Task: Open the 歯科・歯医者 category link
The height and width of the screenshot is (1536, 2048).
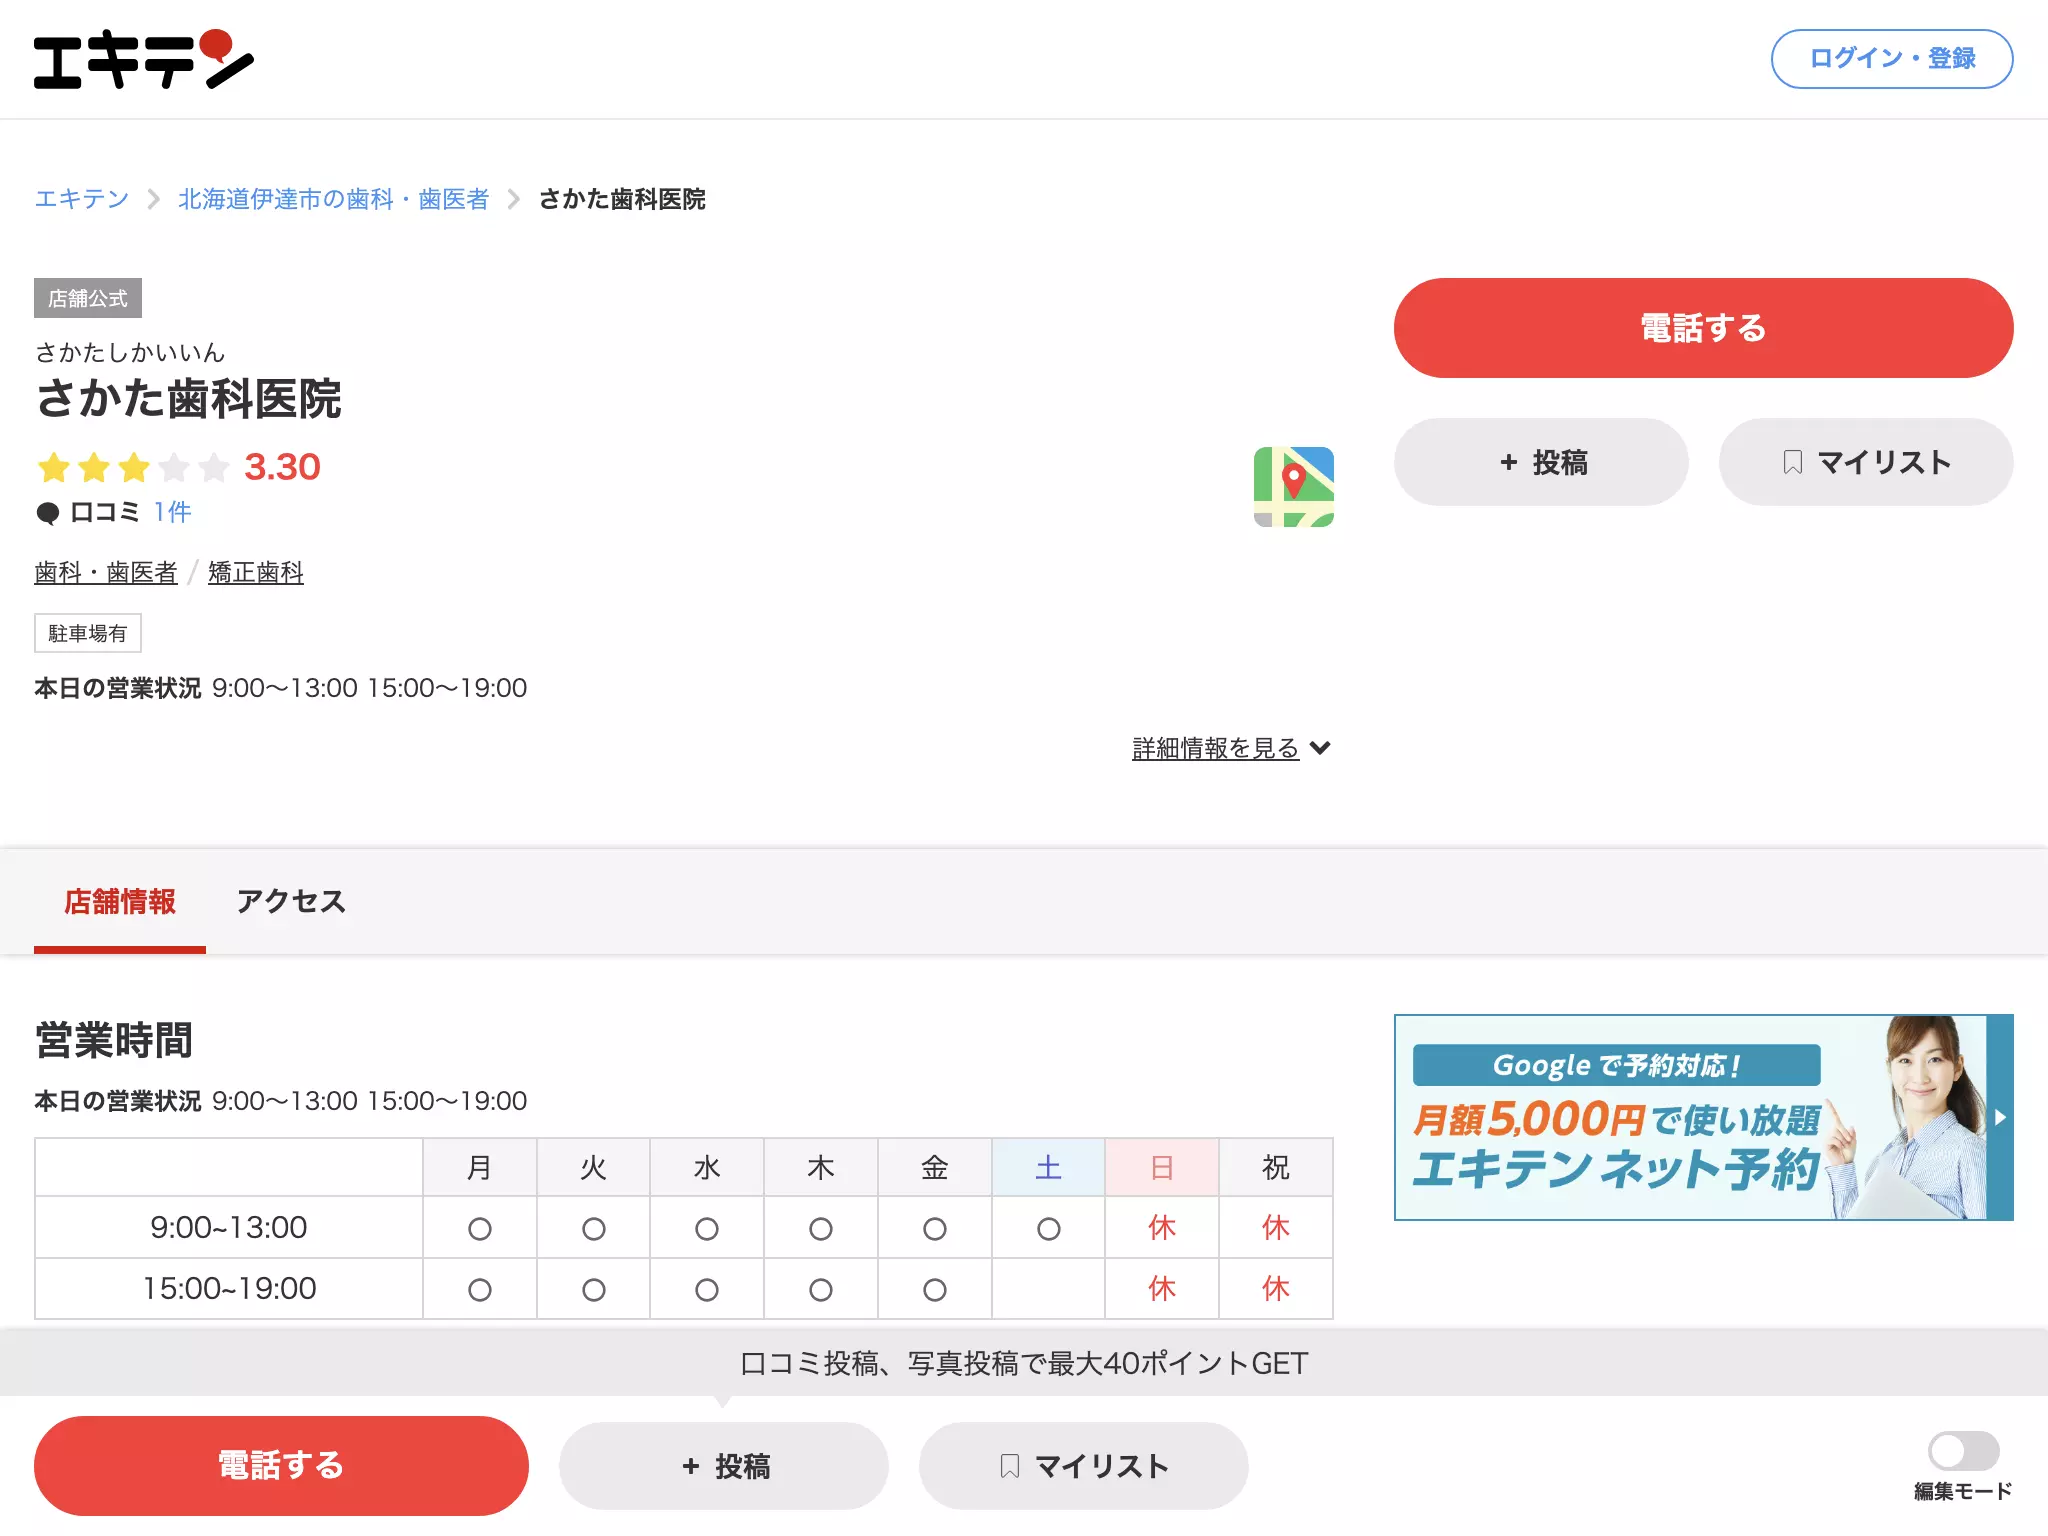Action: tap(106, 572)
